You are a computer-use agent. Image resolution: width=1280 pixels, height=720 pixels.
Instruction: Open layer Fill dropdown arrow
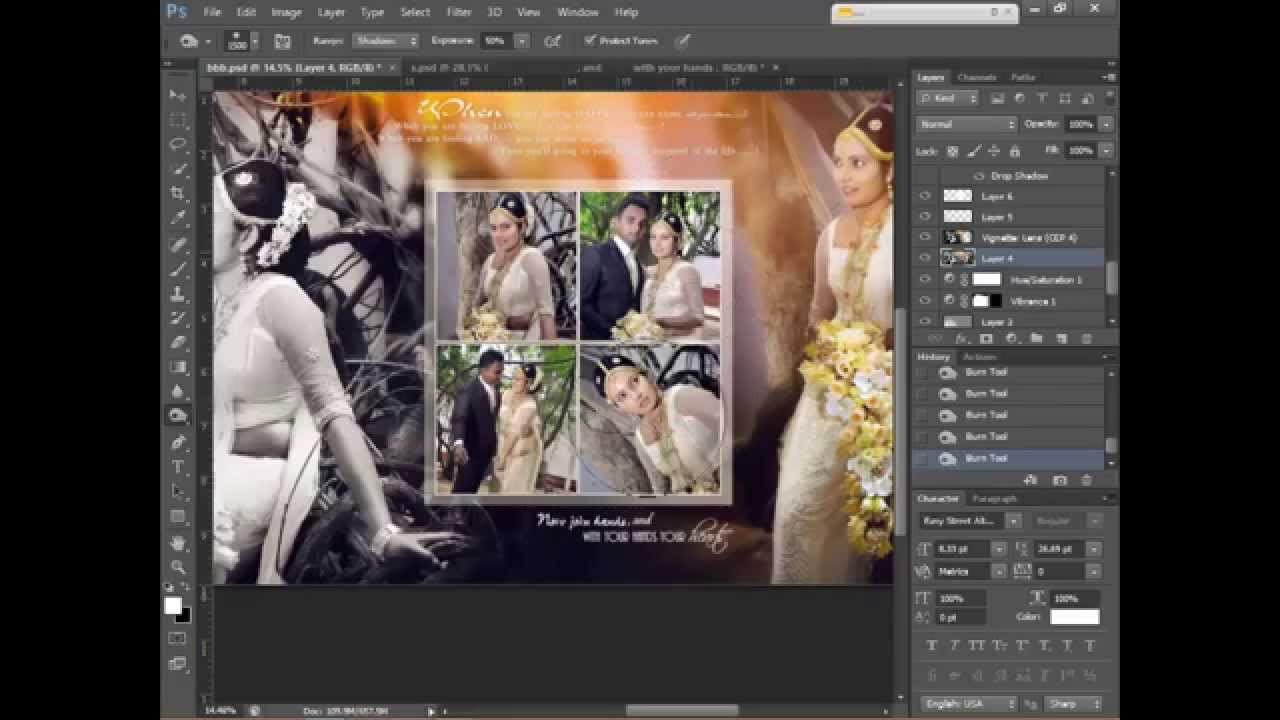tap(1106, 150)
